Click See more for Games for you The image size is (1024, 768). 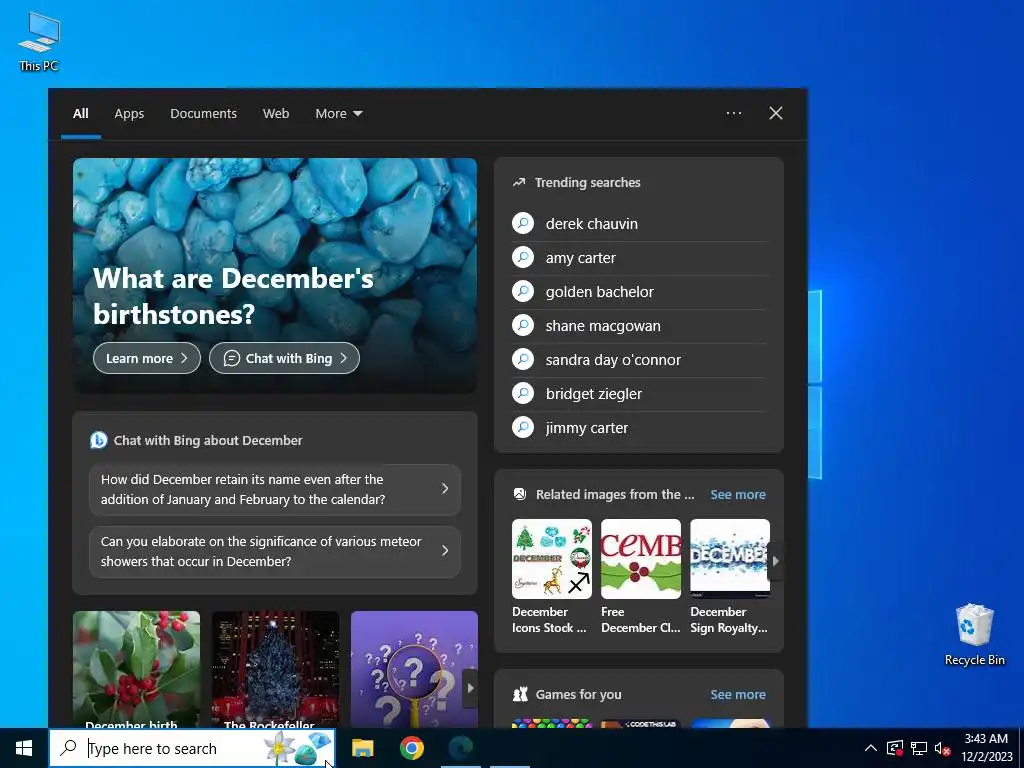point(738,694)
